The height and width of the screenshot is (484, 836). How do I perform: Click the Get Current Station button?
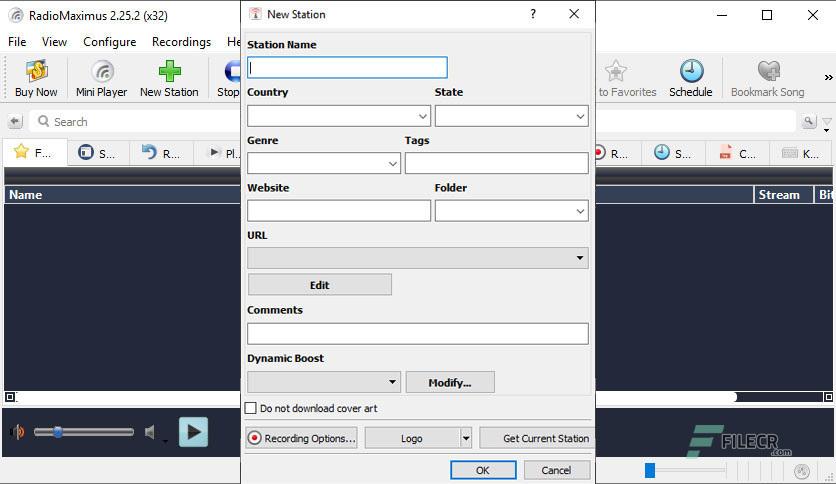537,438
